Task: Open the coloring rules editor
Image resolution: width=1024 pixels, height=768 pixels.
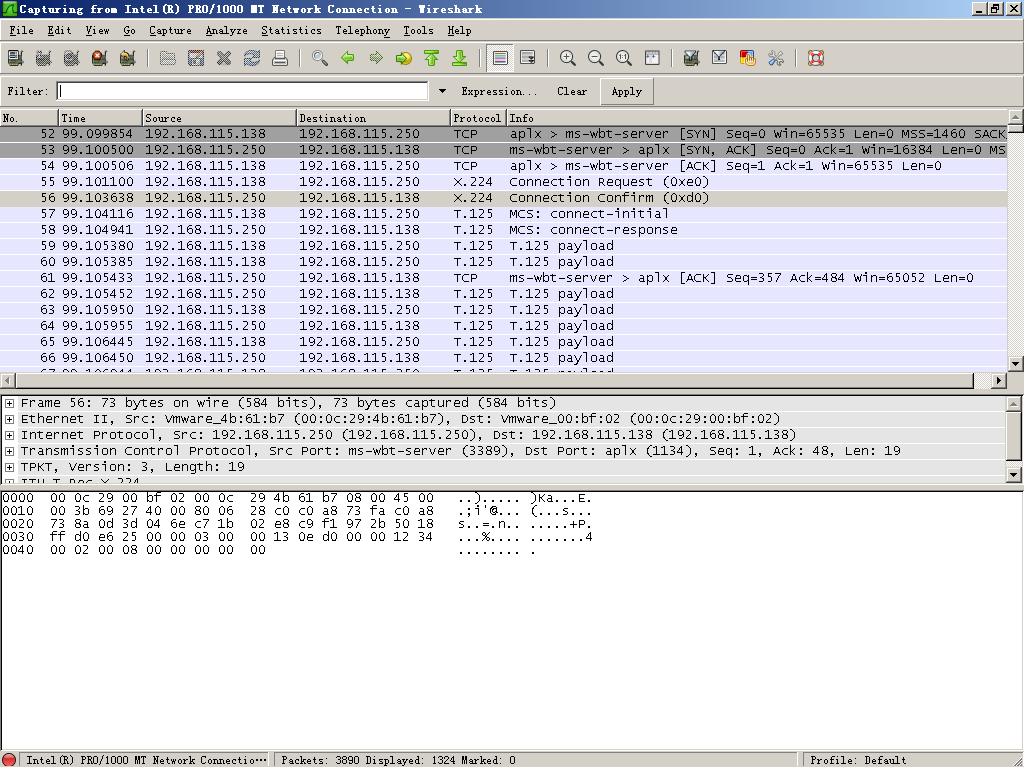Action: tap(748, 58)
